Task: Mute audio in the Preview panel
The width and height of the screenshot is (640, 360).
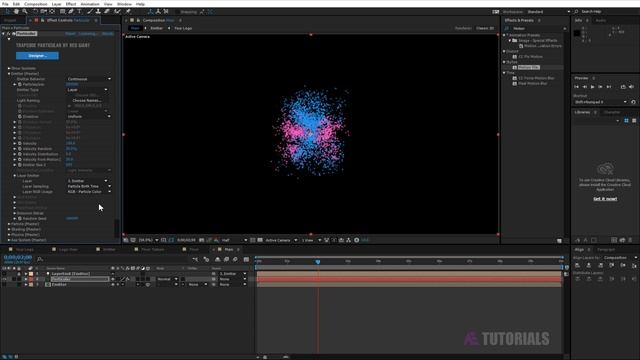Action: (631, 87)
